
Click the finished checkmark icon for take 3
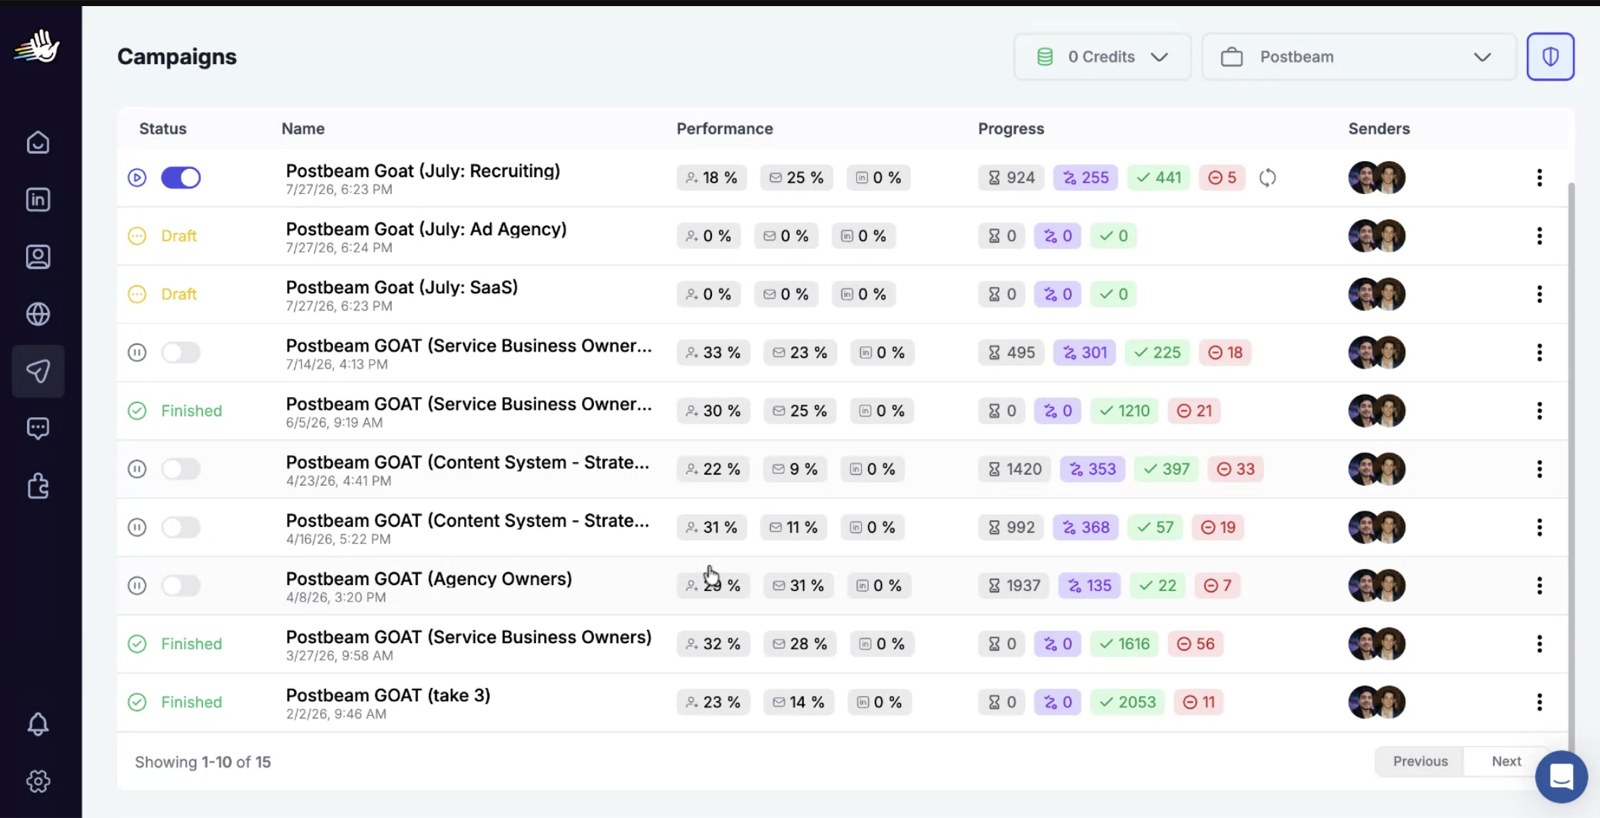point(137,702)
